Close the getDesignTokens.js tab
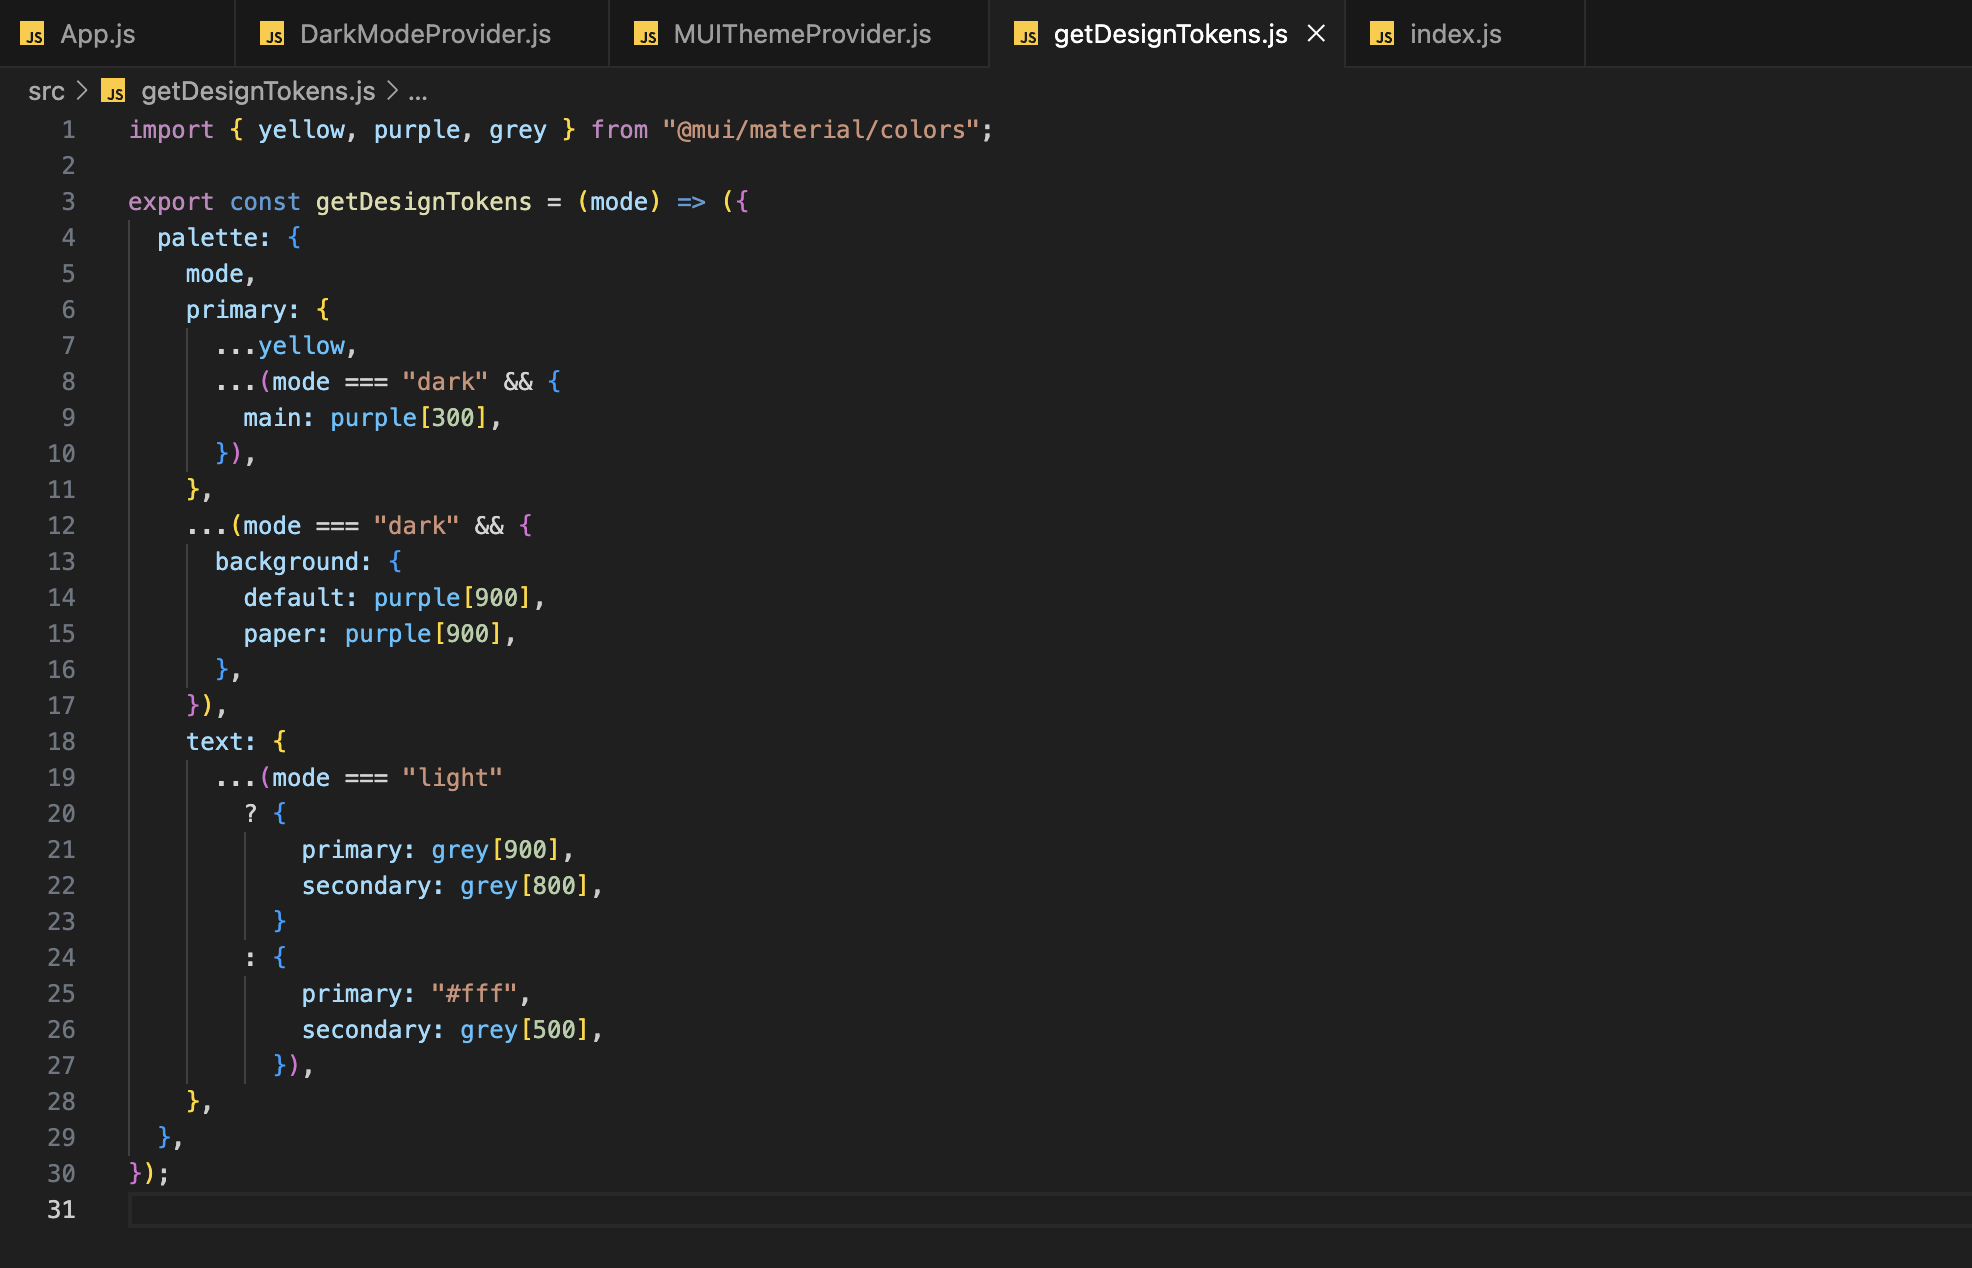 tap(1316, 34)
